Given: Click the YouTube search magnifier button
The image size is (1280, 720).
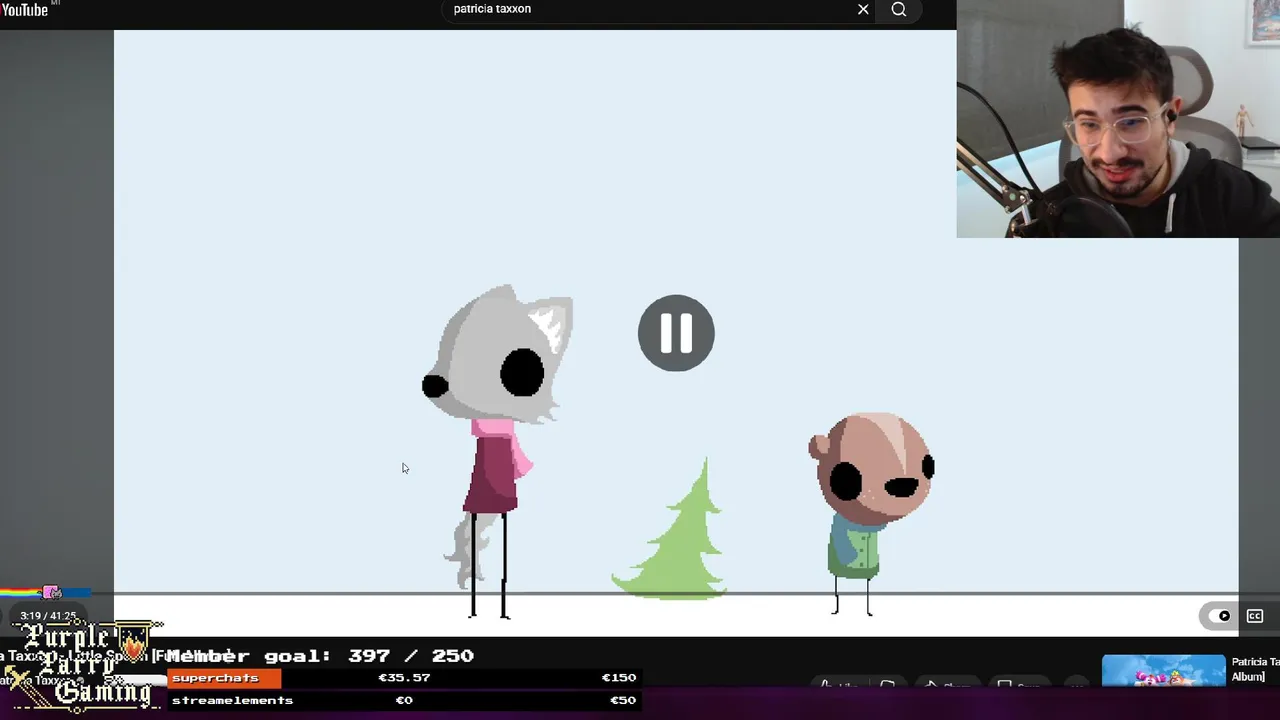Looking at the screenshot, I should click(x=899, y=9).
